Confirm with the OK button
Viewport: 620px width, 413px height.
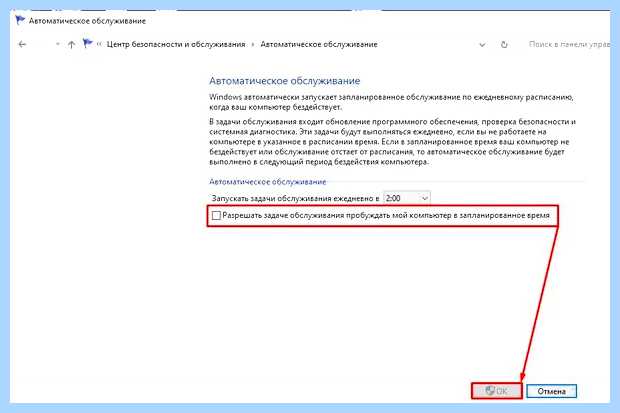point(497,391)
